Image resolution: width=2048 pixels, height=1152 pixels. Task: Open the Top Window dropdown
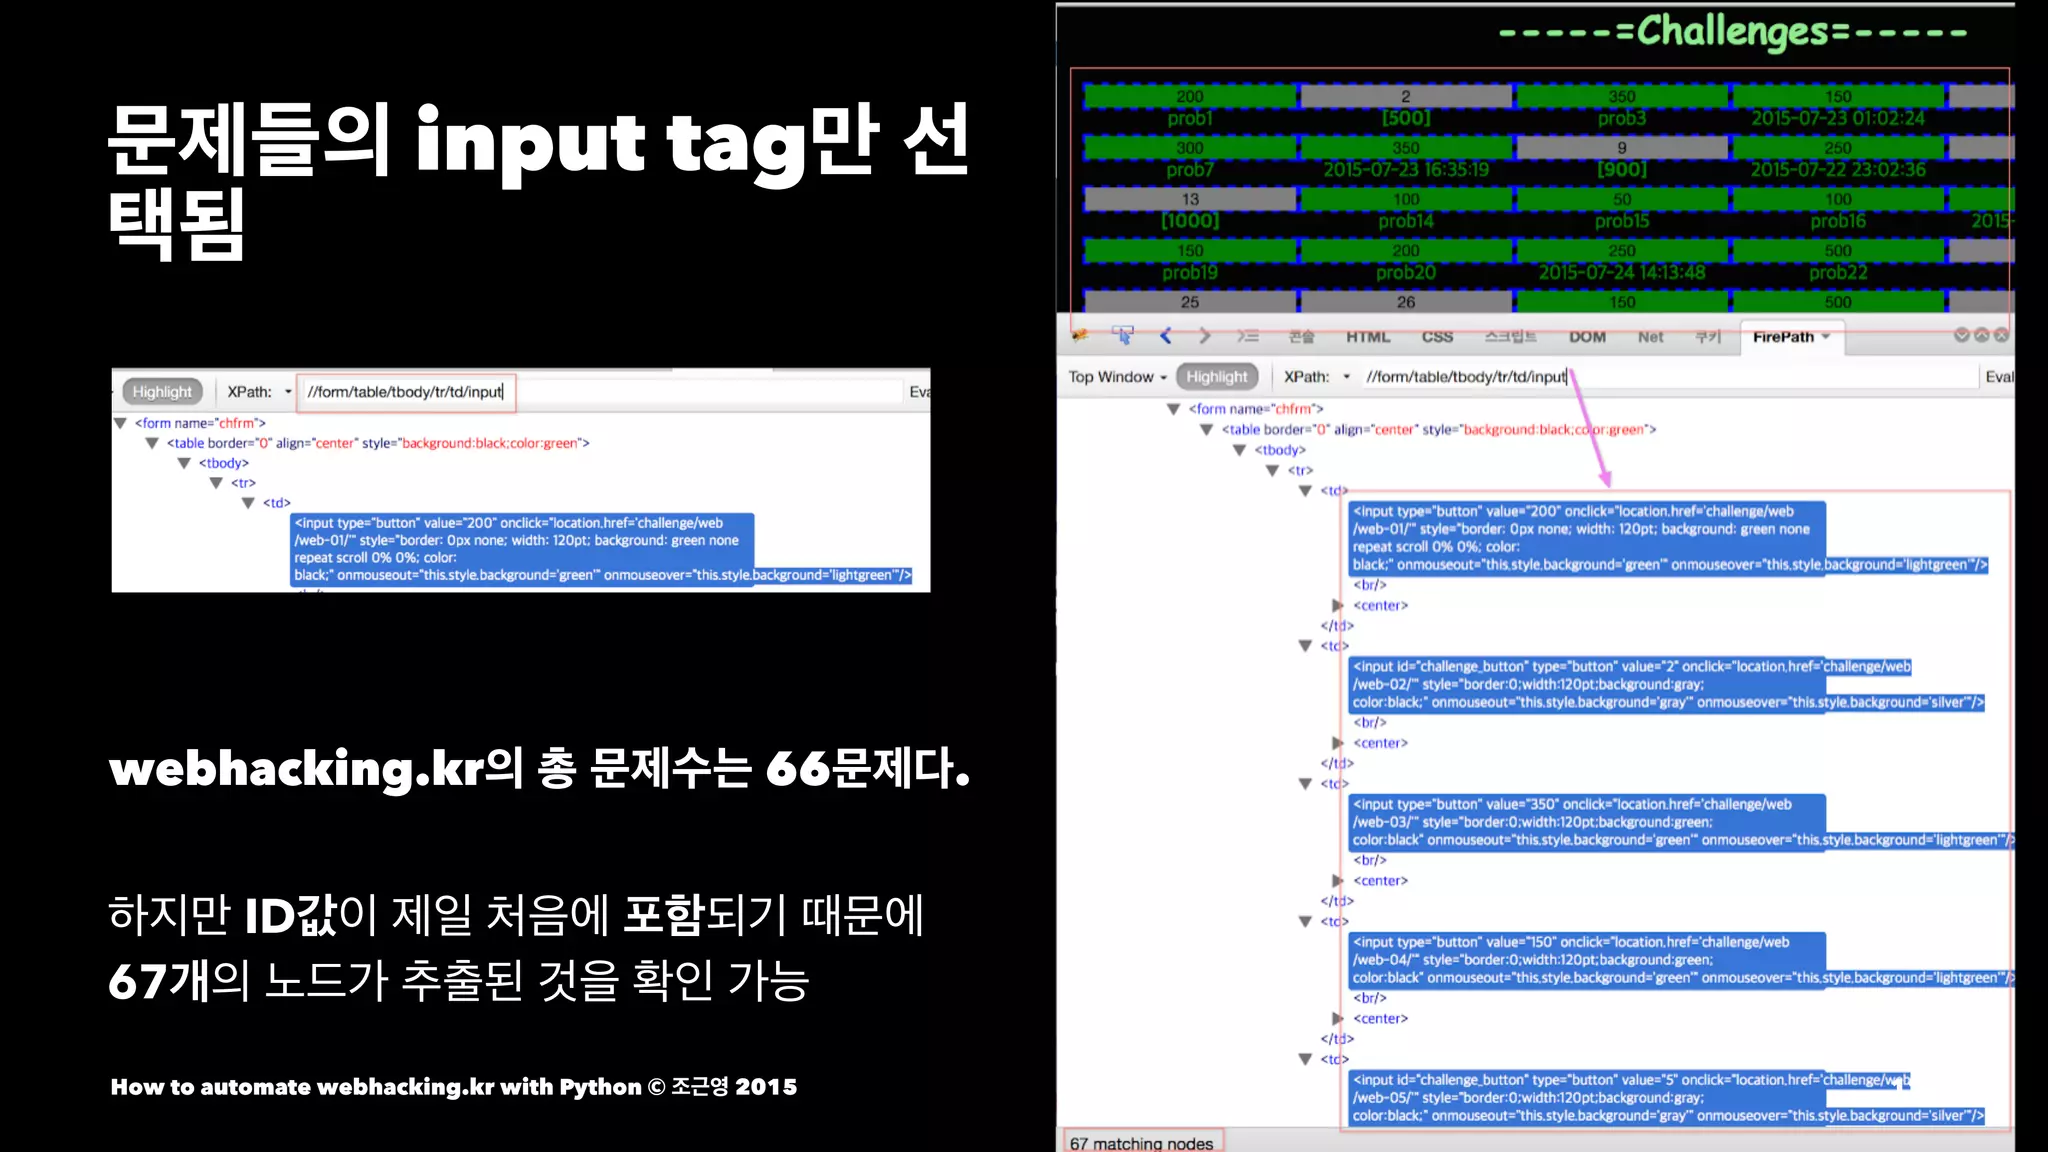(1117, 377)
